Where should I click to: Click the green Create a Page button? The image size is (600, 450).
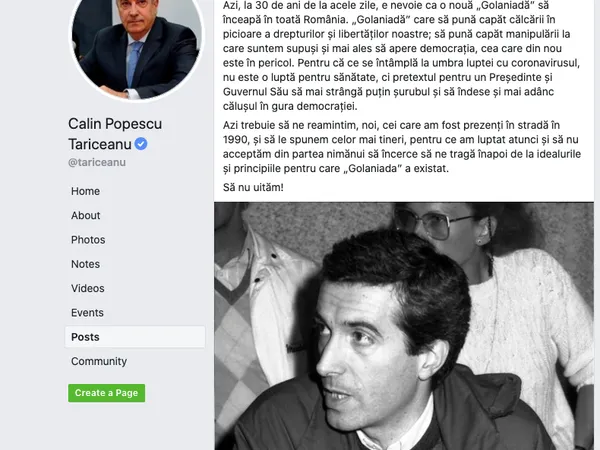pyautogui.click(x=106, y=393)
